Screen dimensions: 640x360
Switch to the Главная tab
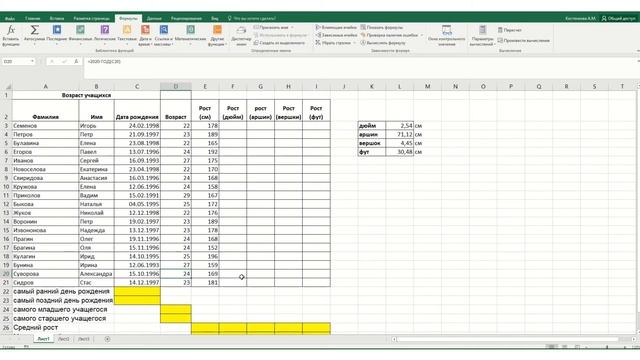coord(32,18)
